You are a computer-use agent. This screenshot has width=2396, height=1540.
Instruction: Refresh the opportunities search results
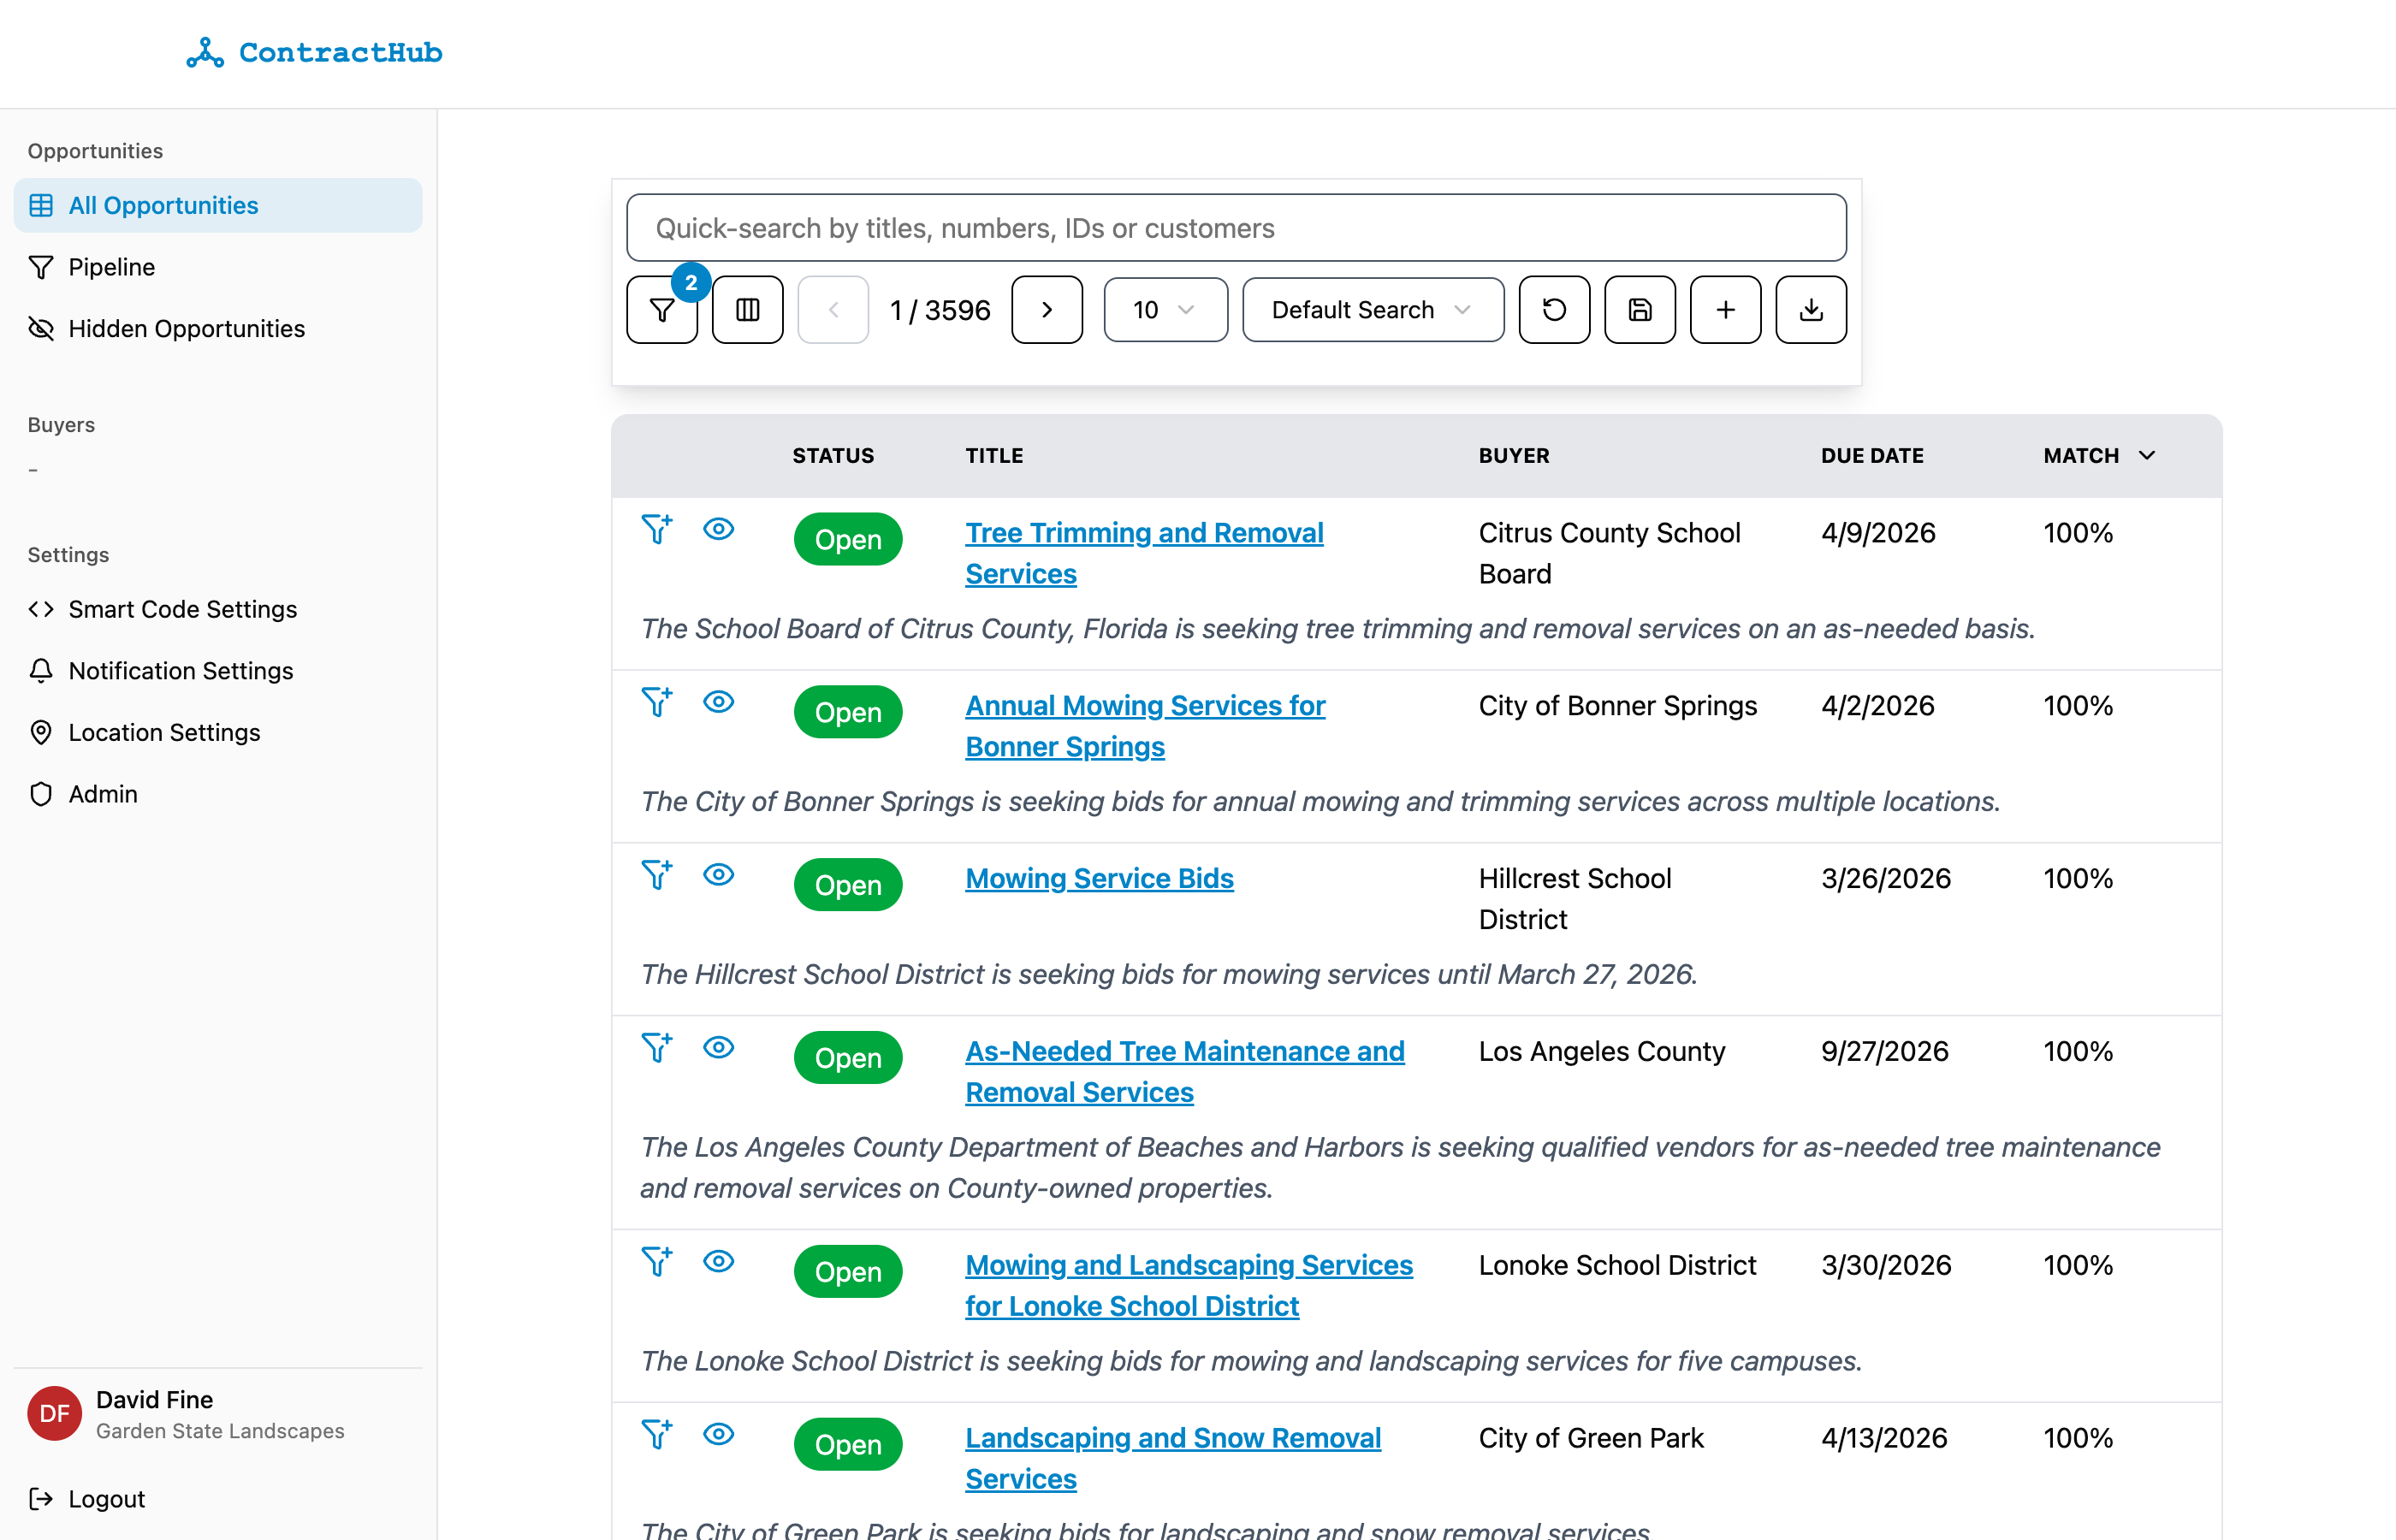1553,309
